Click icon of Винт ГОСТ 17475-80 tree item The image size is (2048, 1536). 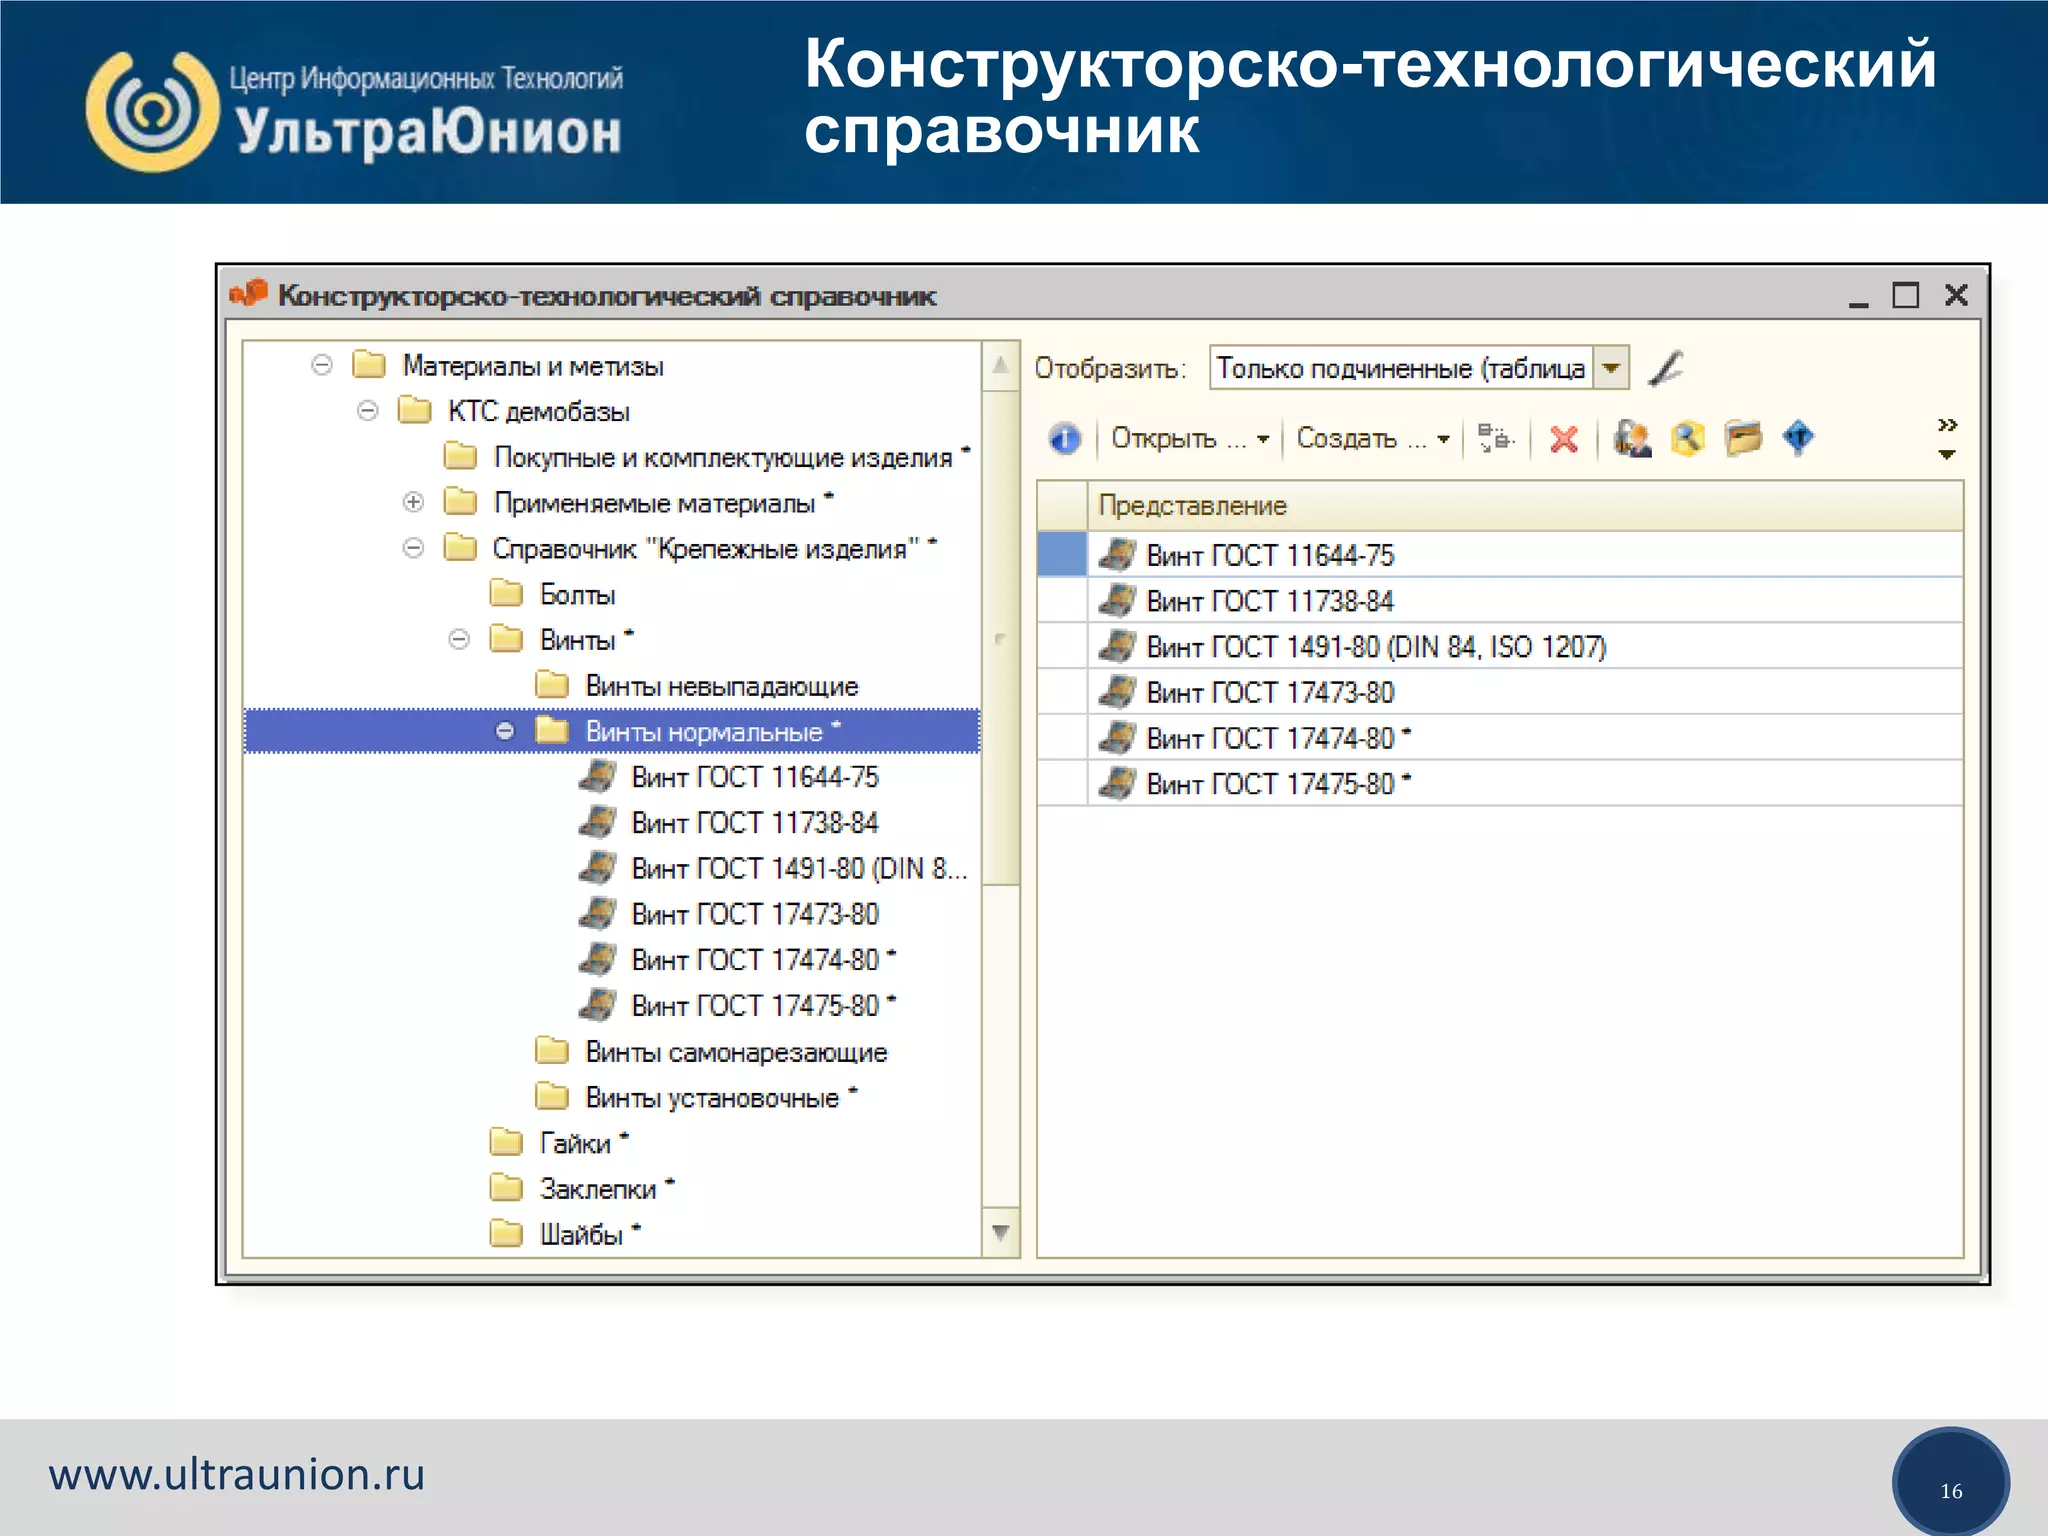(598, 1004)
